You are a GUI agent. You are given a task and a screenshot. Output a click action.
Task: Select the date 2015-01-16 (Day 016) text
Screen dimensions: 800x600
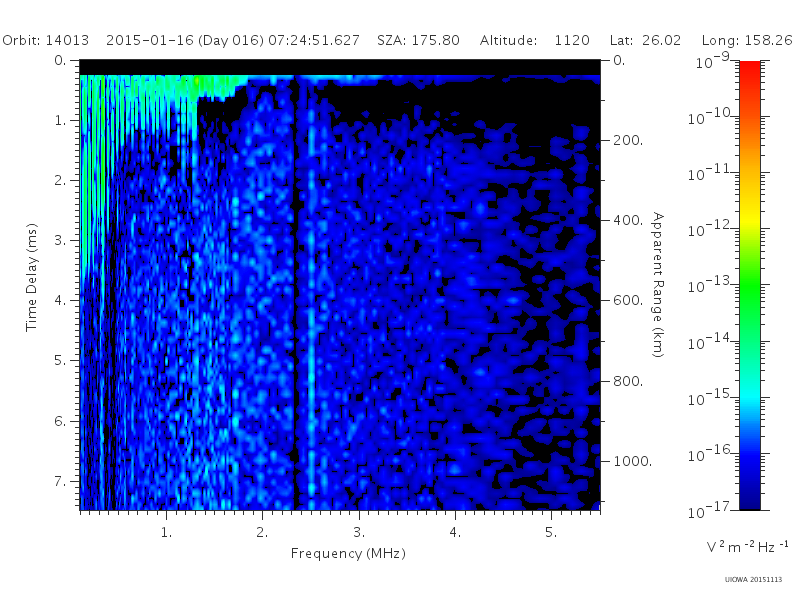[185, 40]
